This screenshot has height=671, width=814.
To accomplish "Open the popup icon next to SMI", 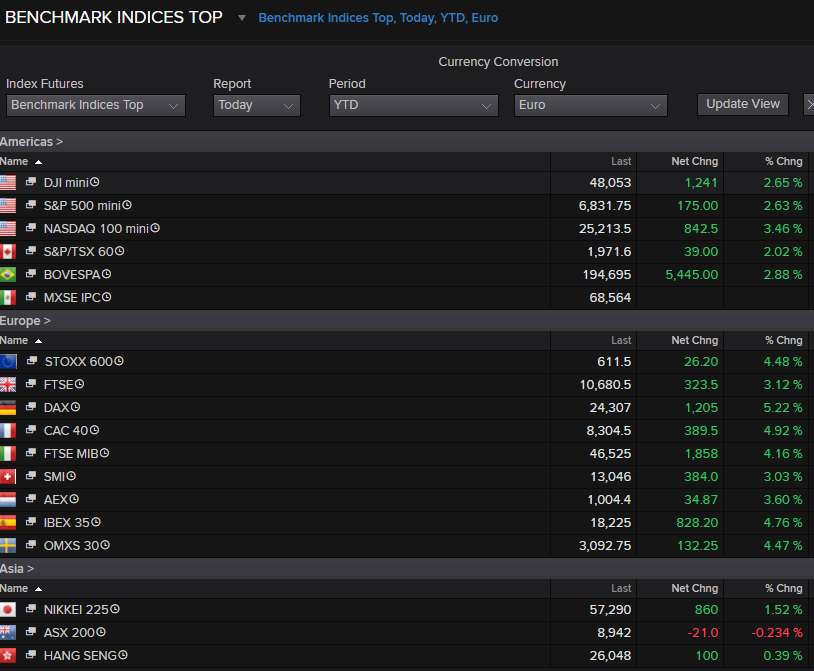I will pyautogui.click(x=31, y=475).
